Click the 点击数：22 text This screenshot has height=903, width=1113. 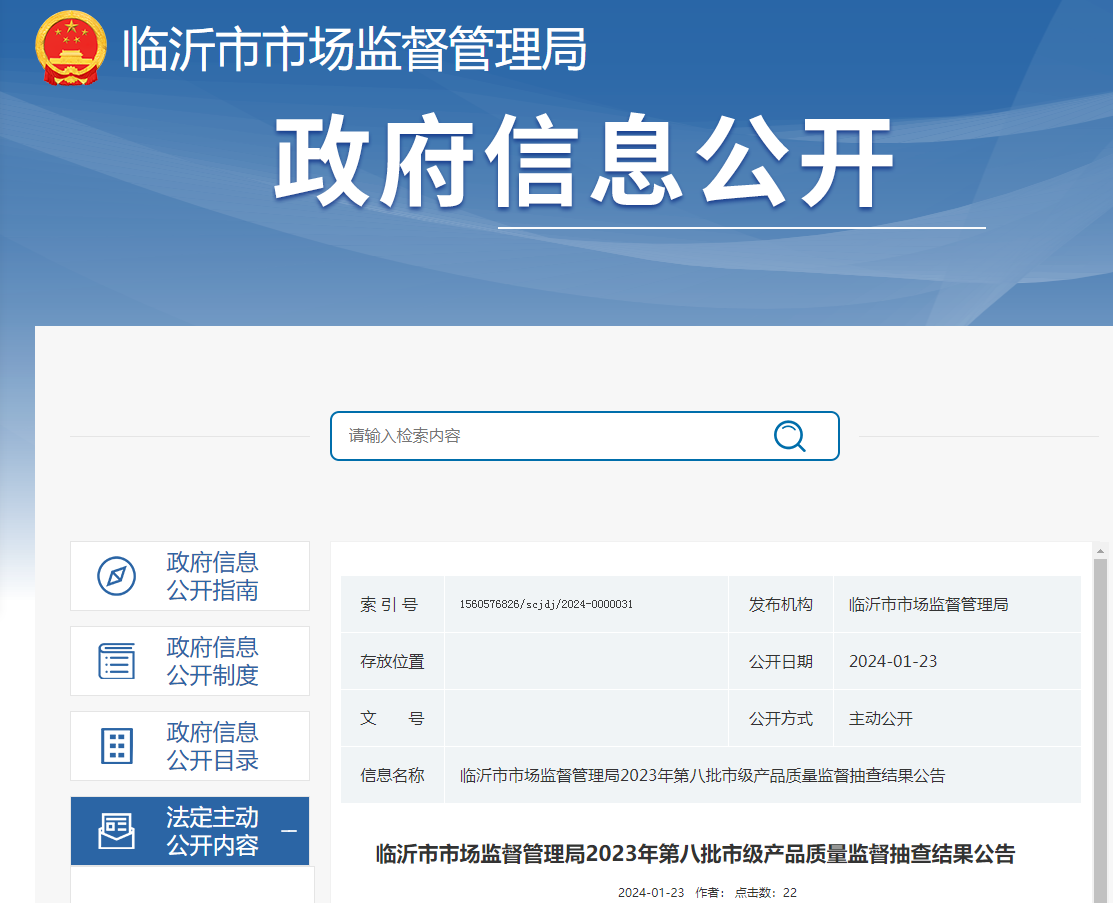coord(765,892)
